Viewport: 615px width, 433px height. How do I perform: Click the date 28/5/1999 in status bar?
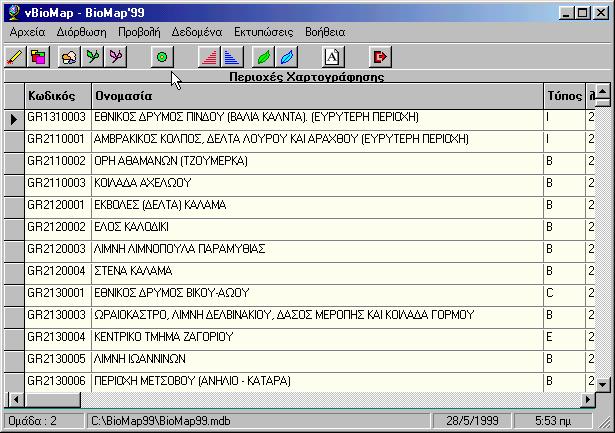pos(472,421)
